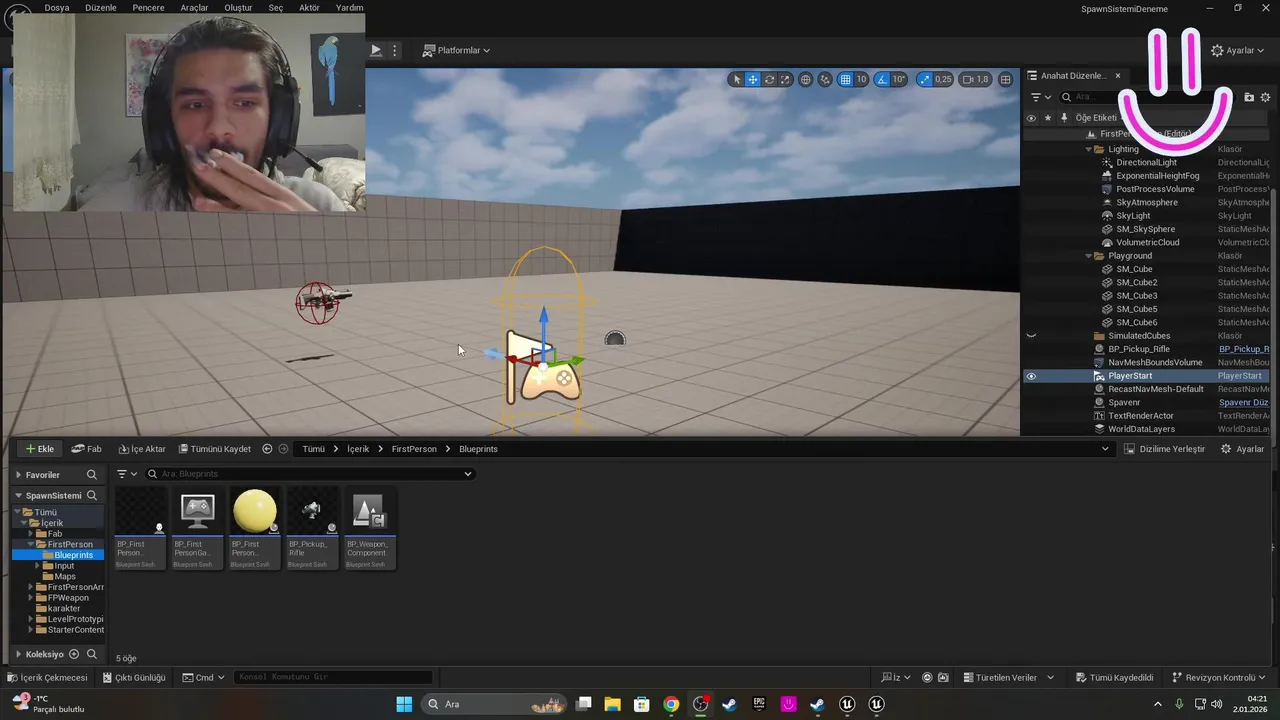Image resolution: width=1280 pixels, height=720 pixels.
Task: Select SM_SkySphere in the Outliner
Action: click(1146, 229)
